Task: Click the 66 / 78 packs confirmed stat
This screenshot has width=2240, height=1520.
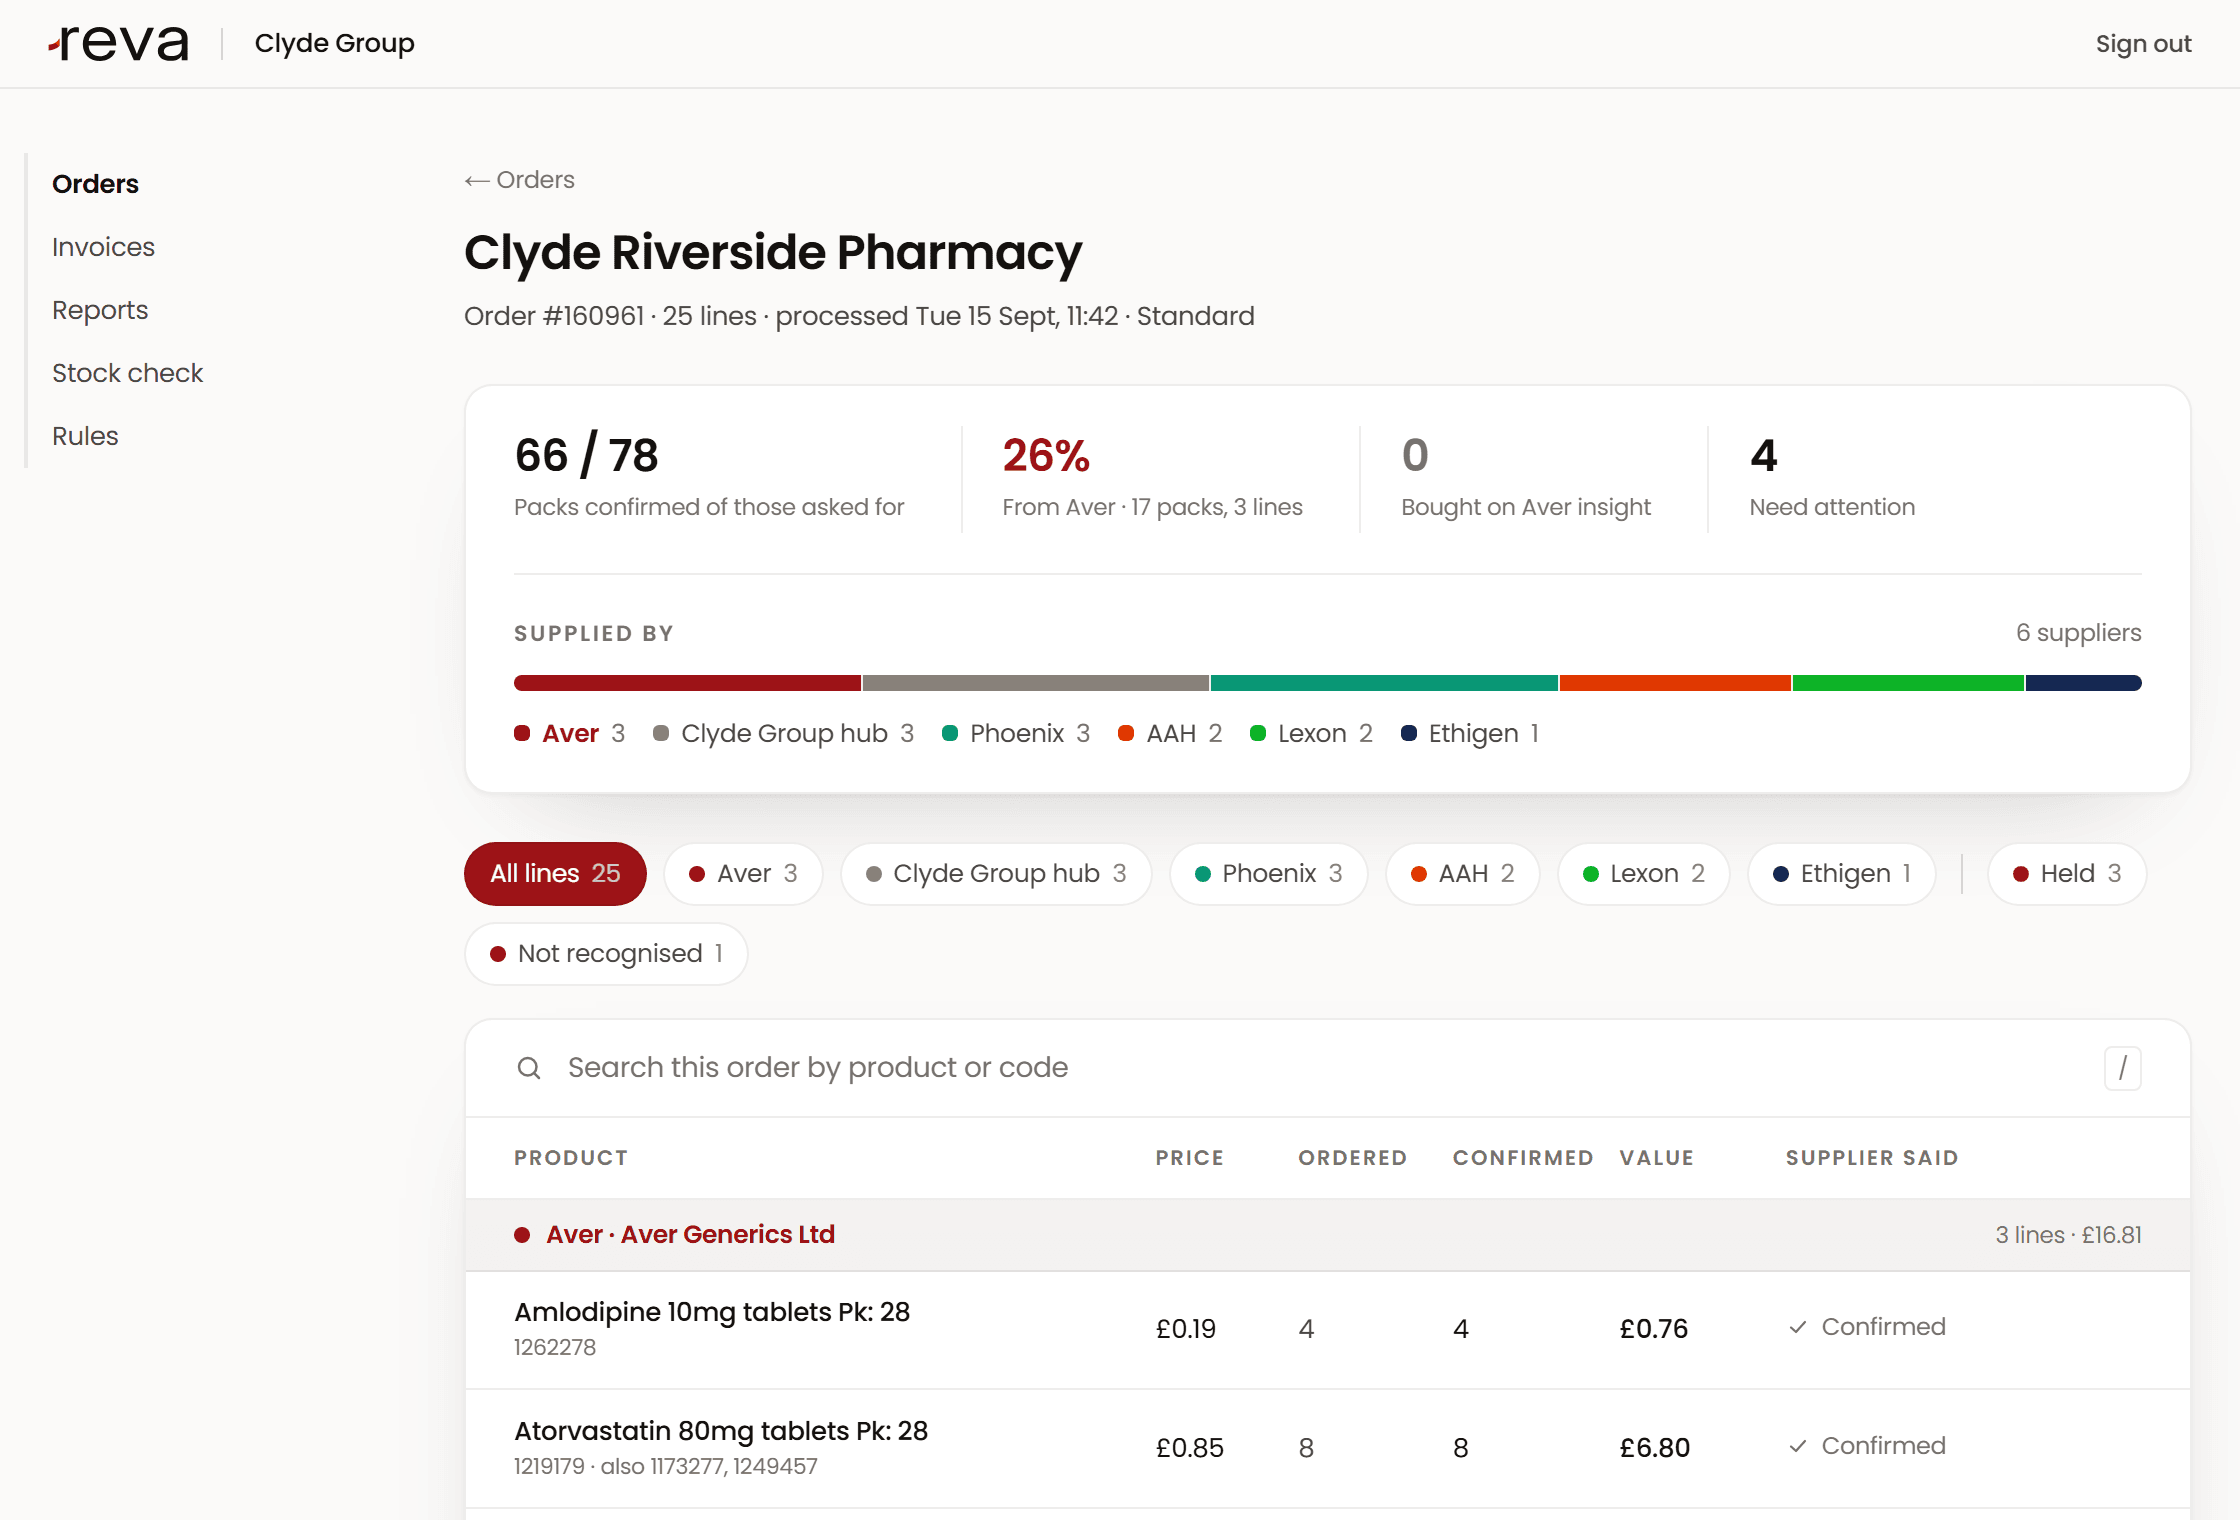Action: (709, 478)
